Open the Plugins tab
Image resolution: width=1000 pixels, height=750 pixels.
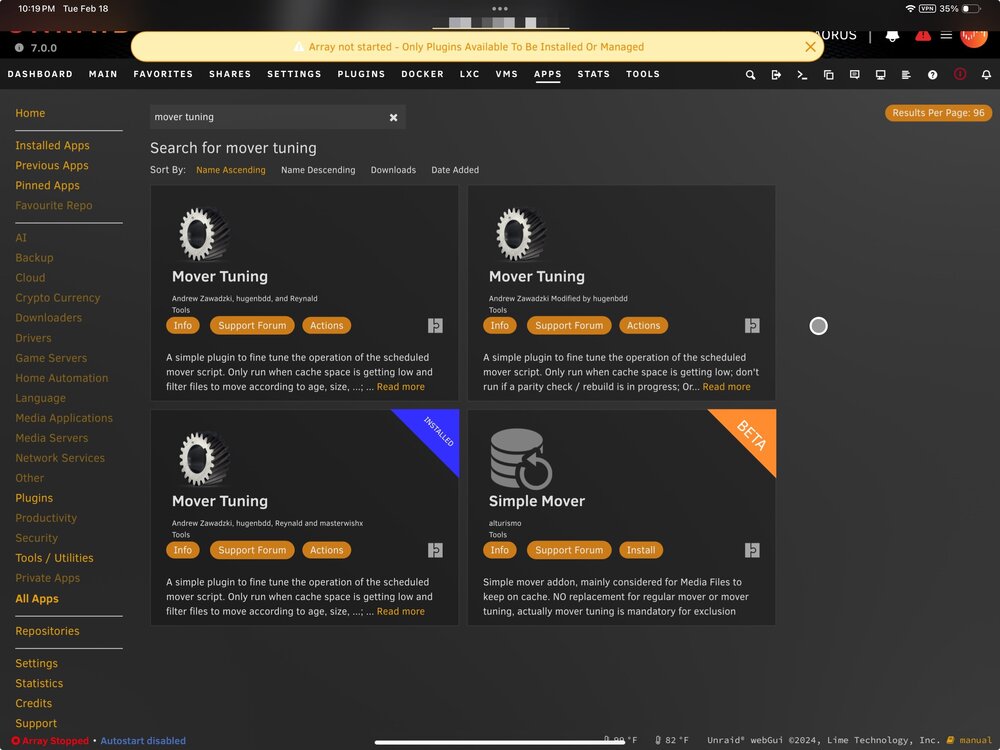click(x=361, y=74)
